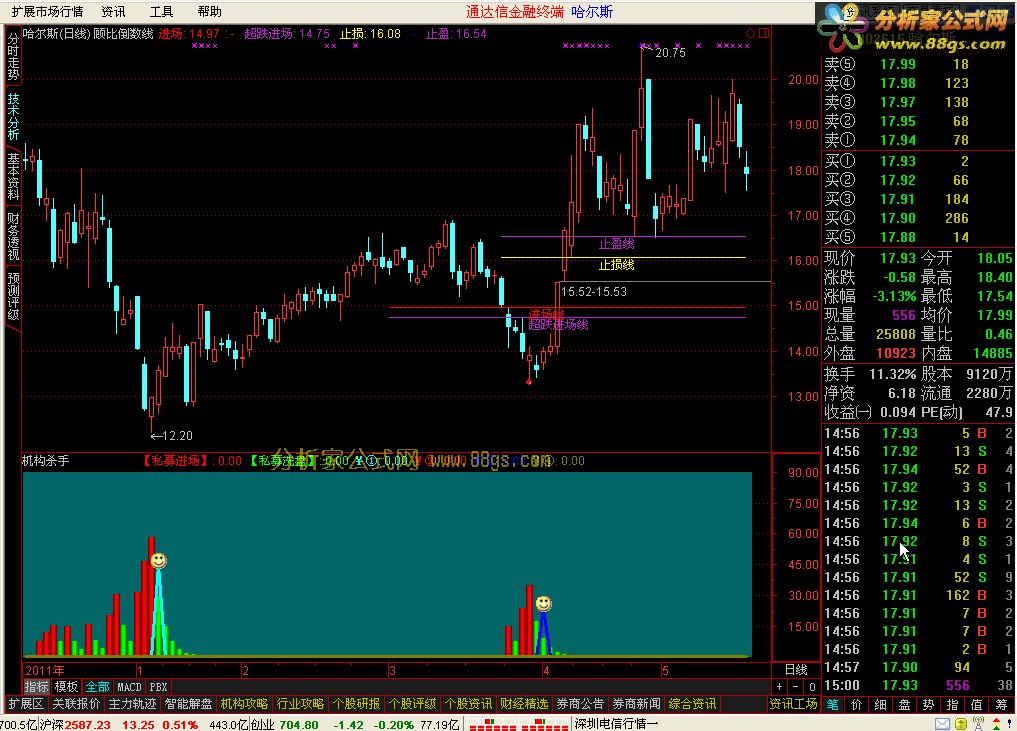Open the 帮助 menu
The image size is (1017, 731).
[209, 12]
